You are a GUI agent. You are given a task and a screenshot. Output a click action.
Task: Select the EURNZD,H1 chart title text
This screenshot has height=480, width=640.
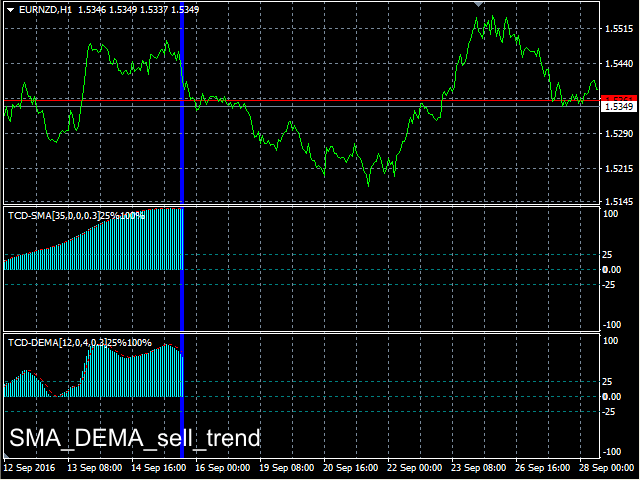click(x=45, y=10)
